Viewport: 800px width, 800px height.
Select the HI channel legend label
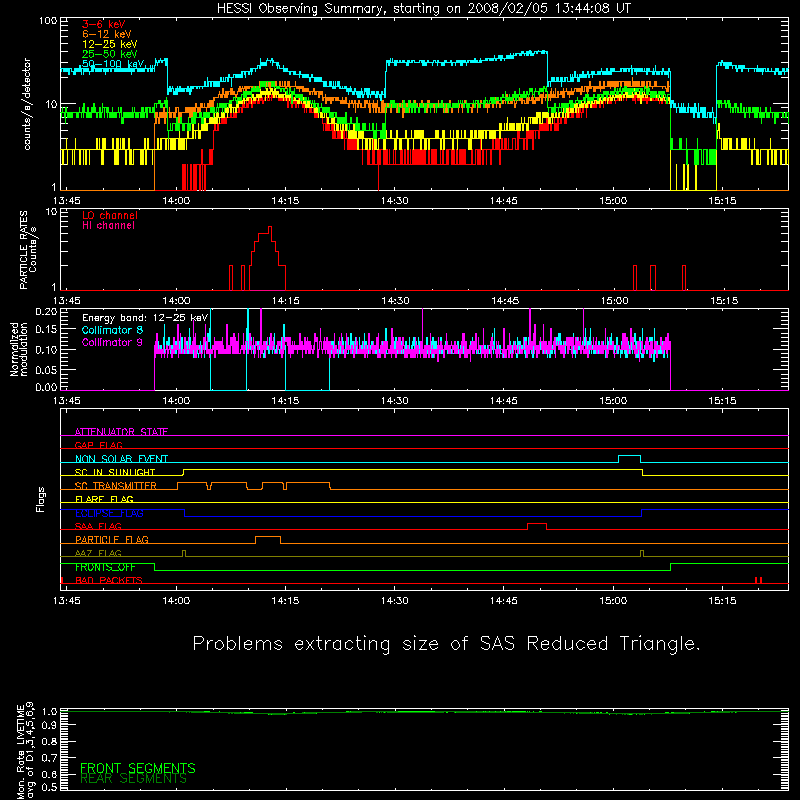[108, 226]
